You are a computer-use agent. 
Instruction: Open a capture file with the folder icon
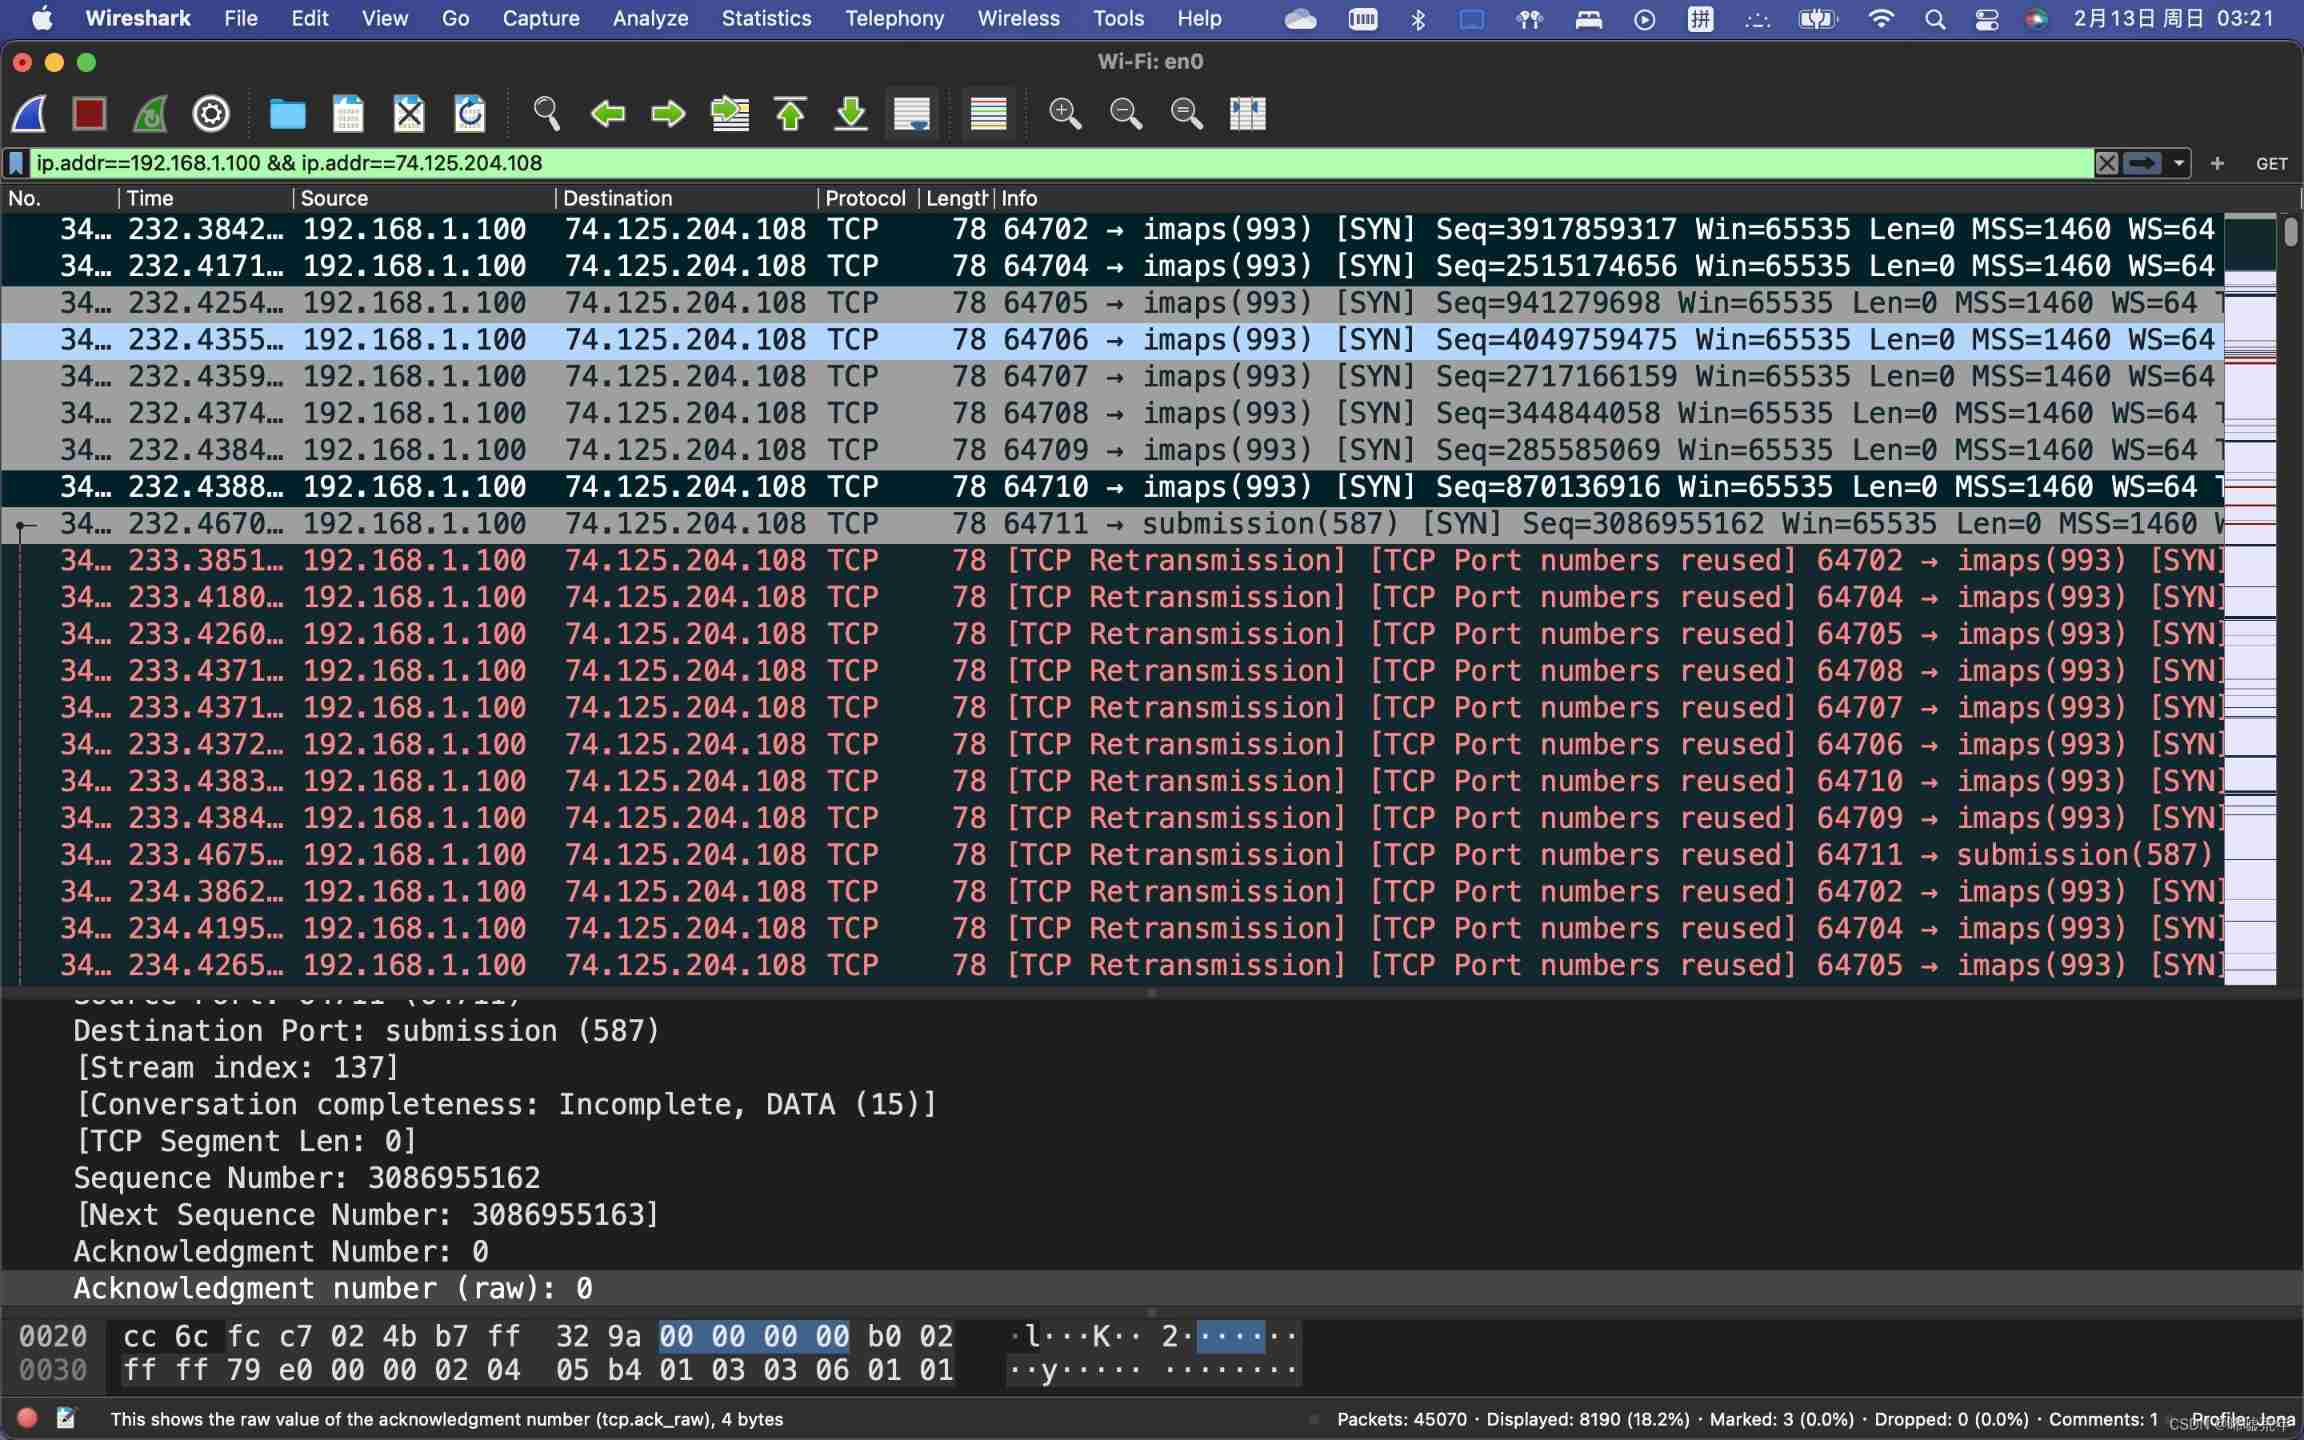pos(288,113)
